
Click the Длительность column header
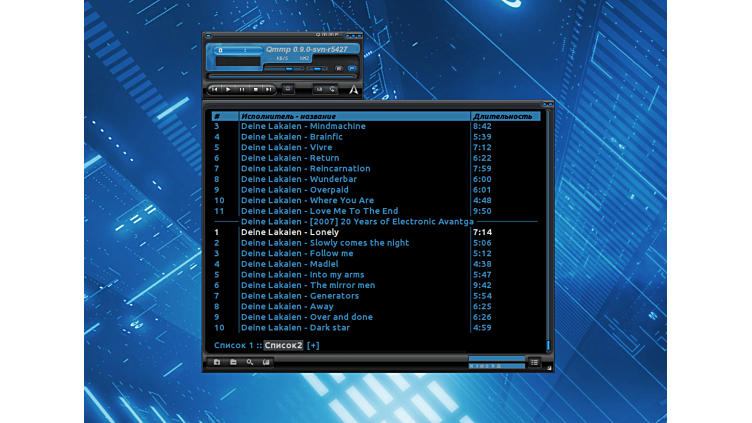pyautogui.click(x=503, y=116)
